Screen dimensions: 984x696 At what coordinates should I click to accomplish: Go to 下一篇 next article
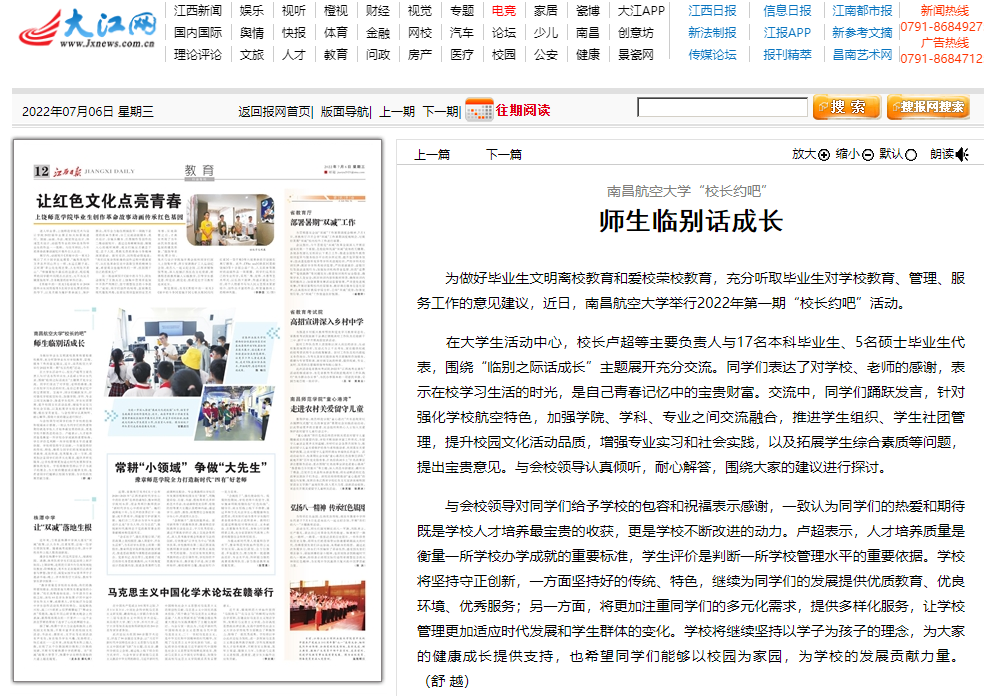[x=504, y=154]
